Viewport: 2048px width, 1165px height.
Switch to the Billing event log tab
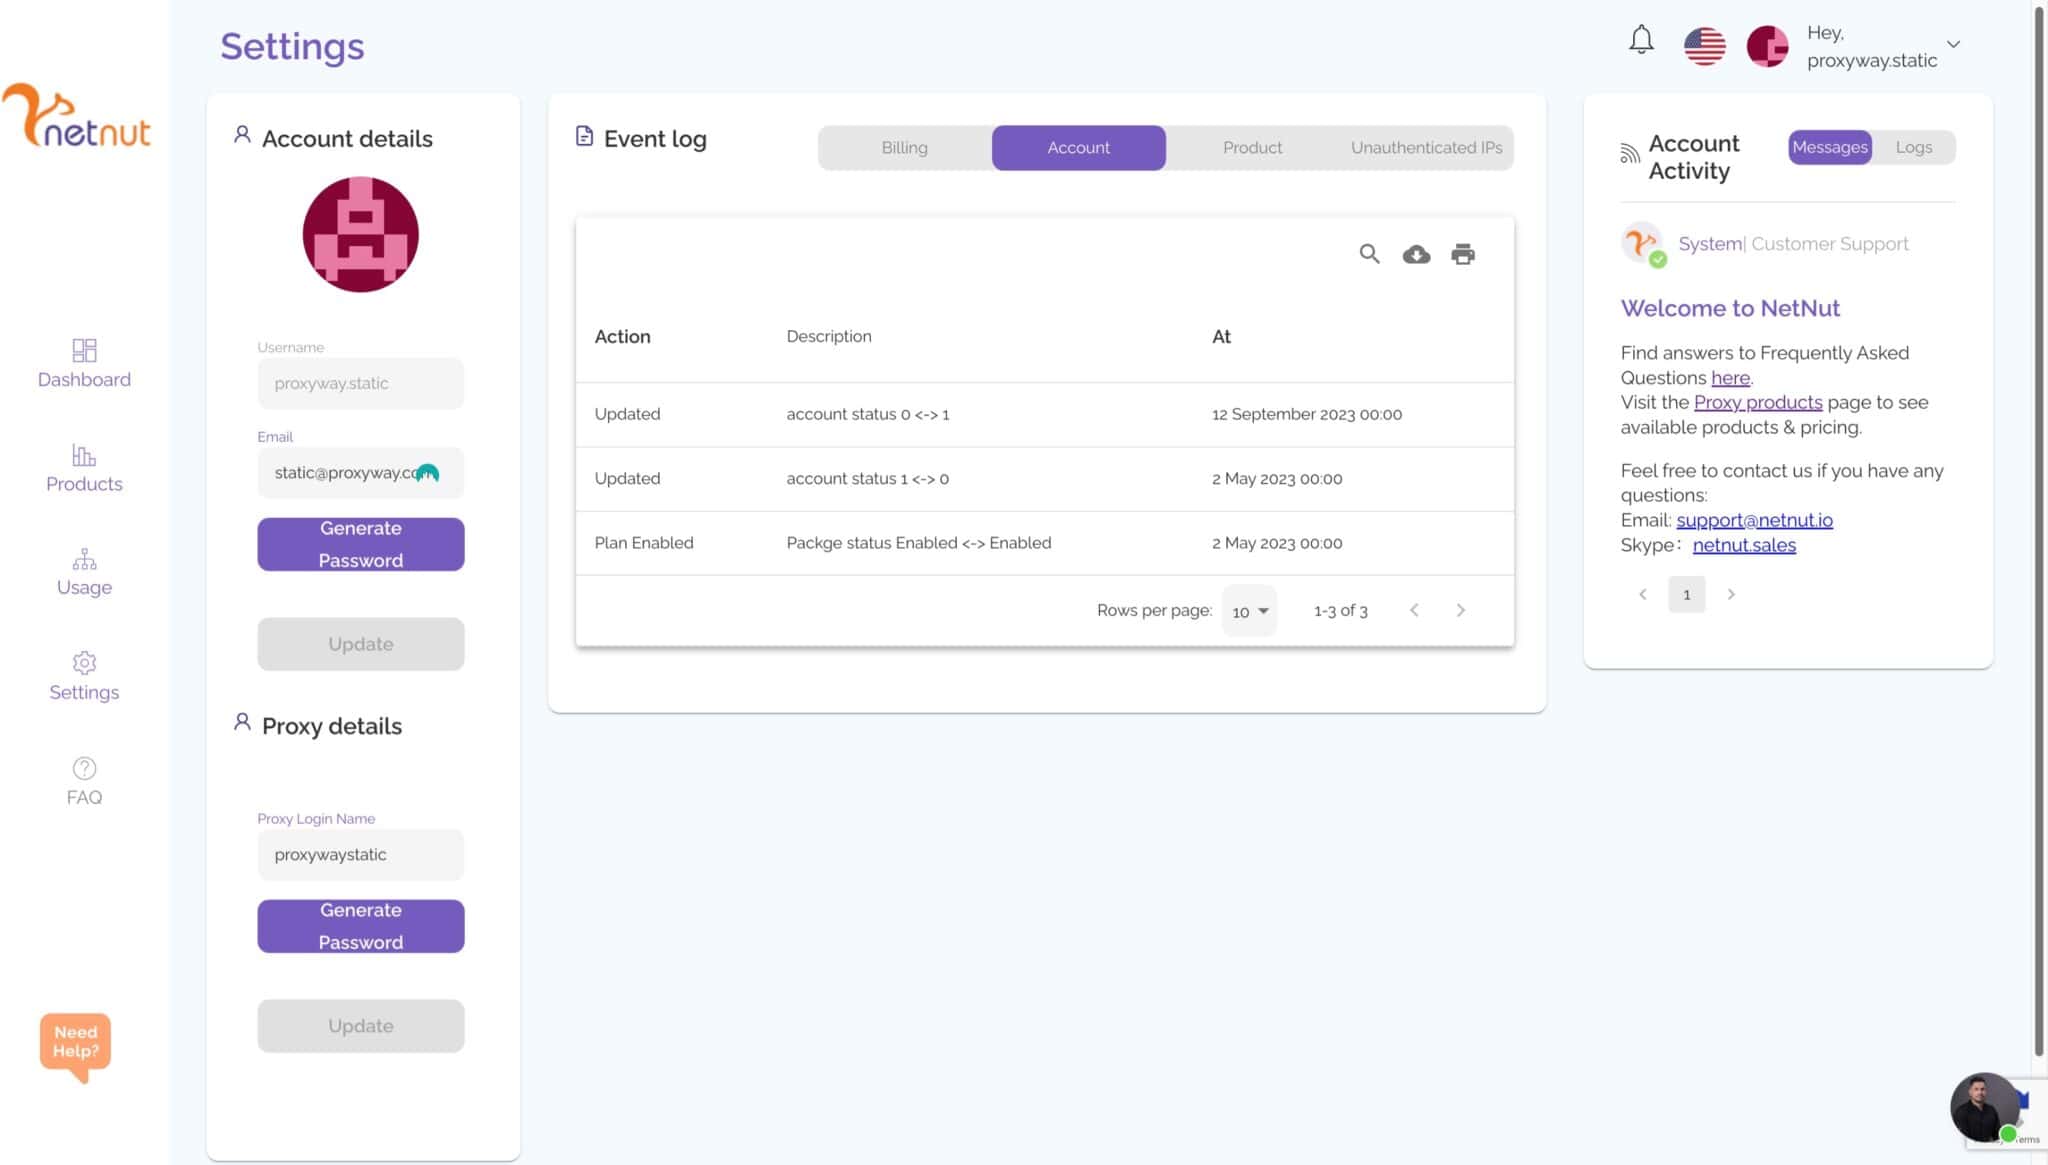904,148
